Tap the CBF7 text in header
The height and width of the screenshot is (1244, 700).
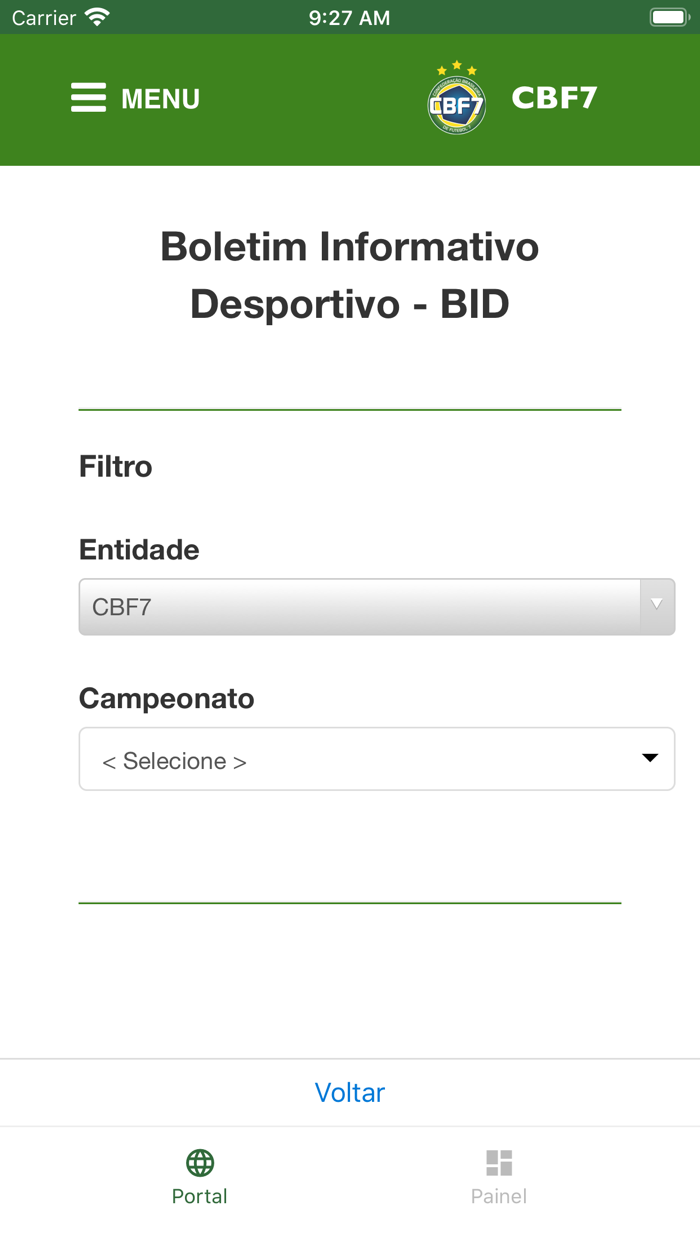(x=554, y=98)
